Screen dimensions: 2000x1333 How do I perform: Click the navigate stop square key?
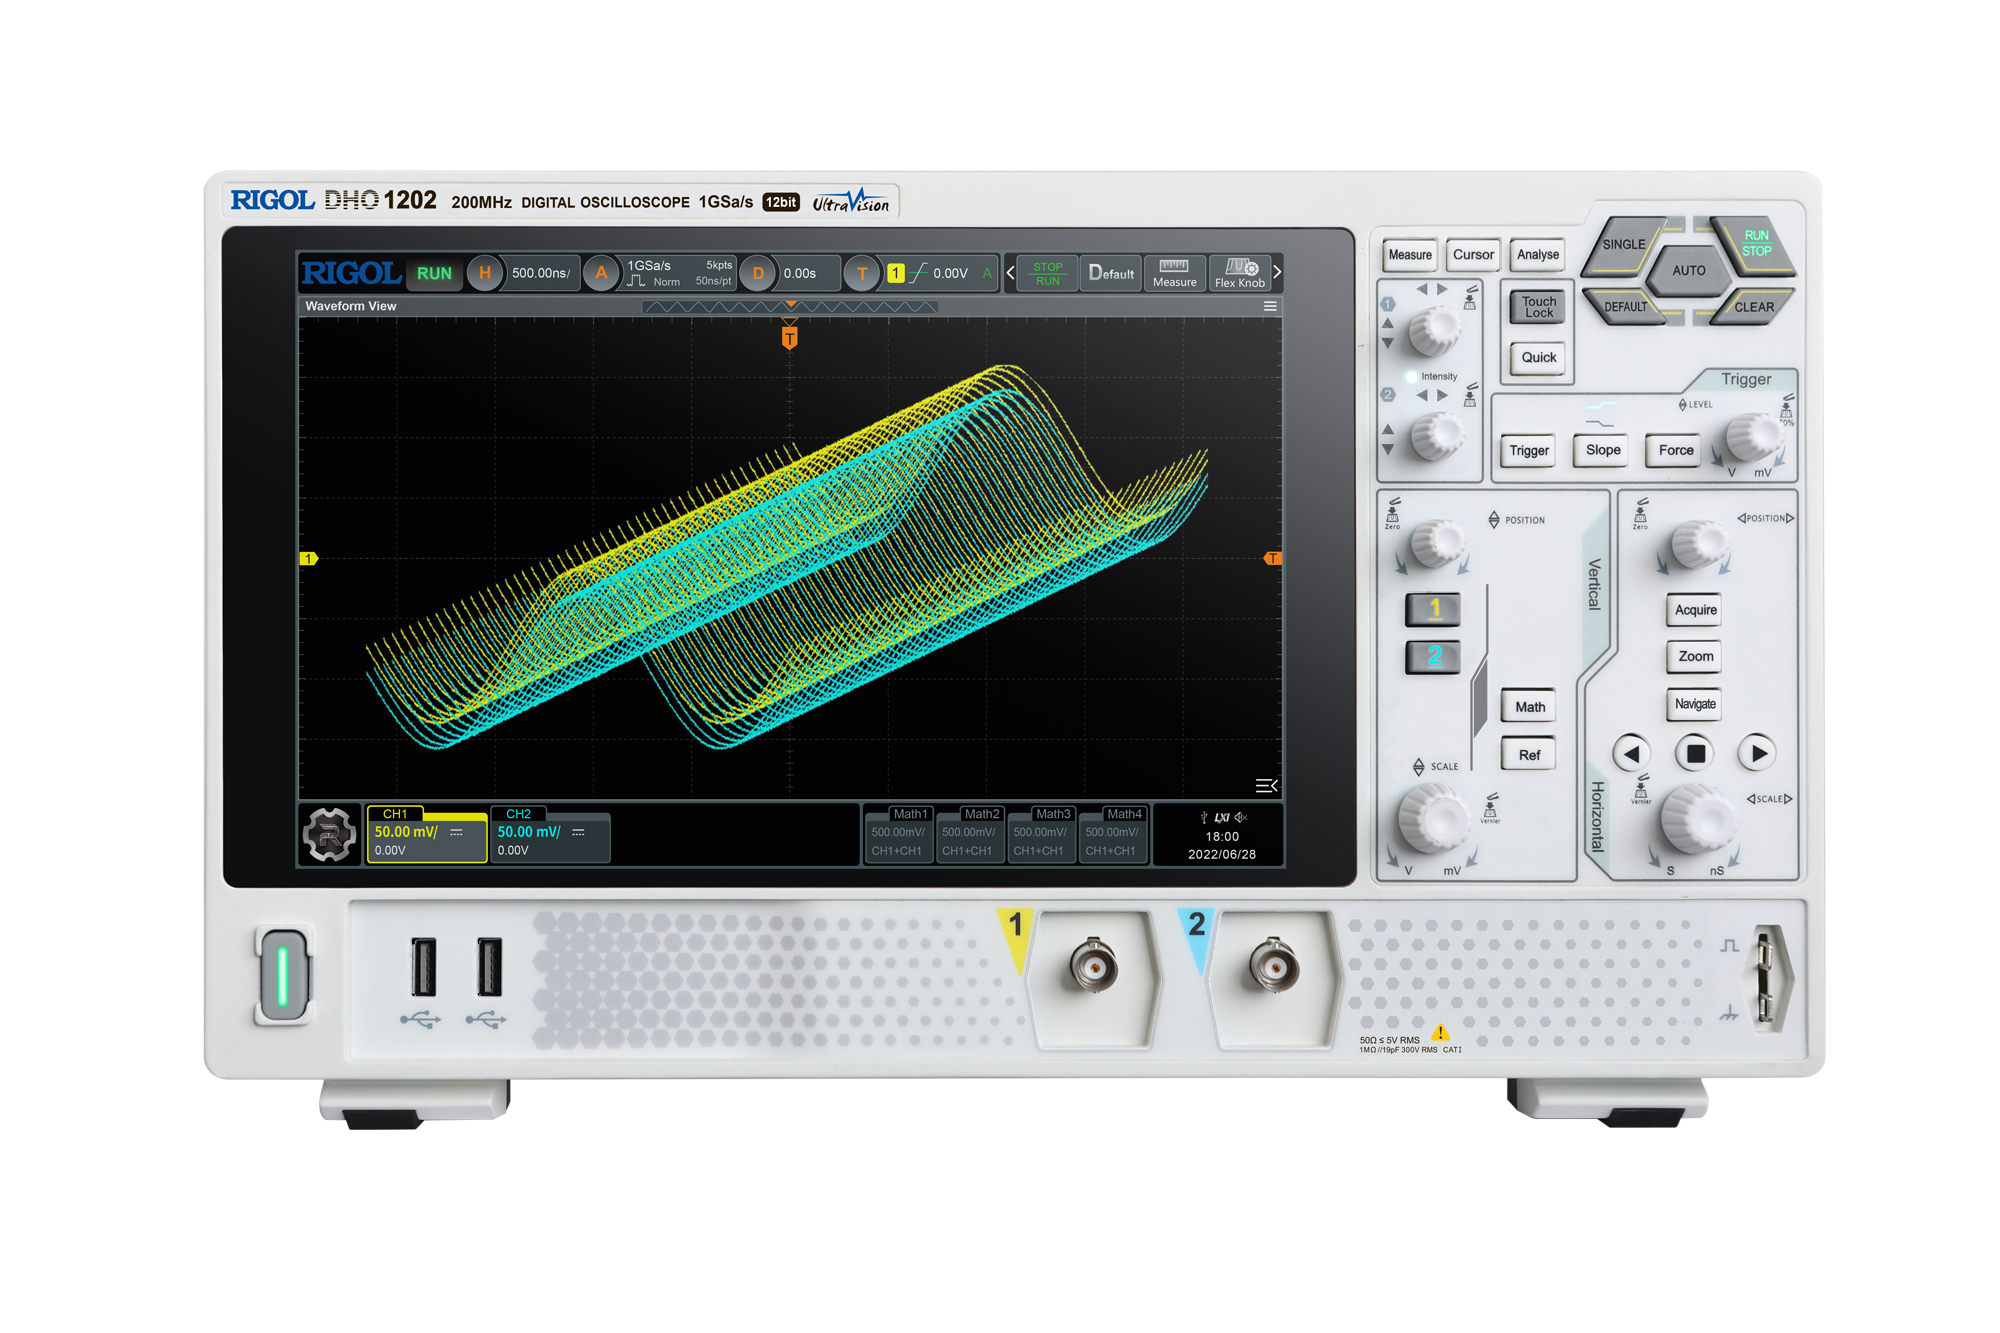[x=1695, y=754]
